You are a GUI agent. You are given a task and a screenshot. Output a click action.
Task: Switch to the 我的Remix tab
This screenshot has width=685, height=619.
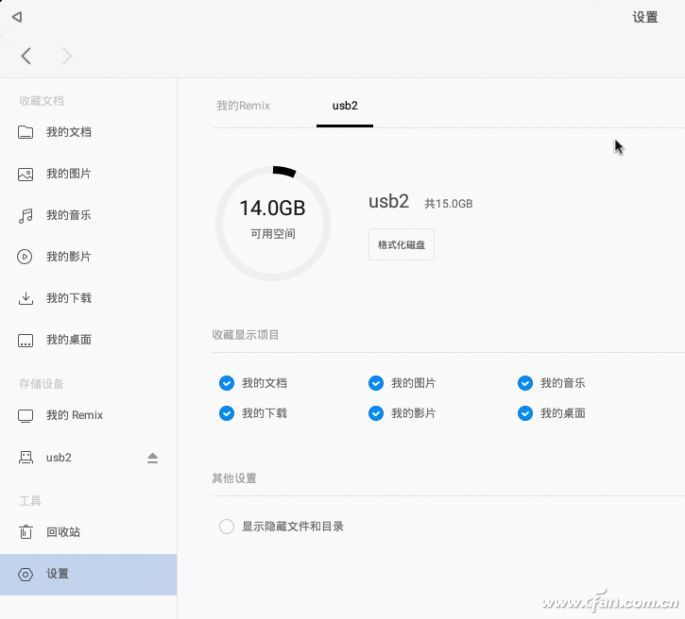pos(243,106)
